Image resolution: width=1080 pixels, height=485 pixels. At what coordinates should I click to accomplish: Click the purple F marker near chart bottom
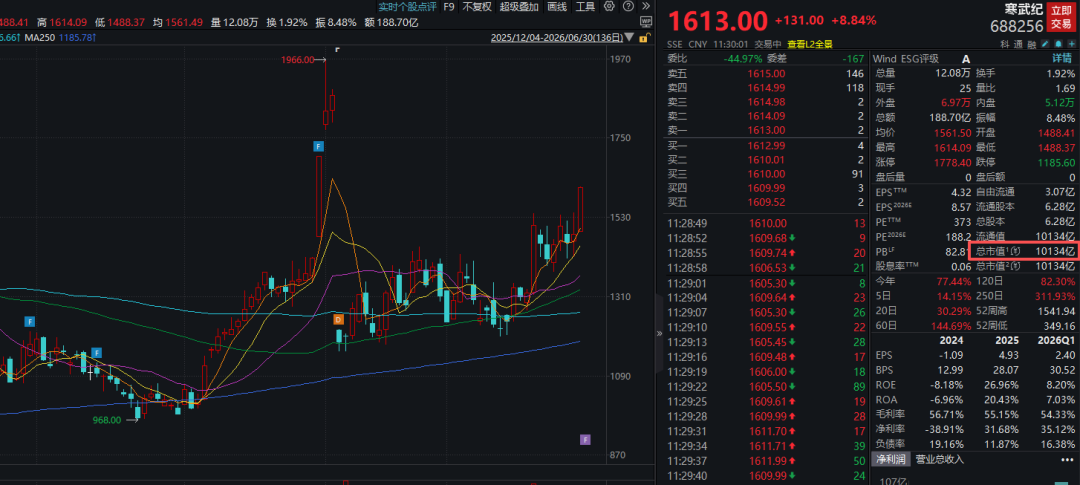(x=585, y=440)
